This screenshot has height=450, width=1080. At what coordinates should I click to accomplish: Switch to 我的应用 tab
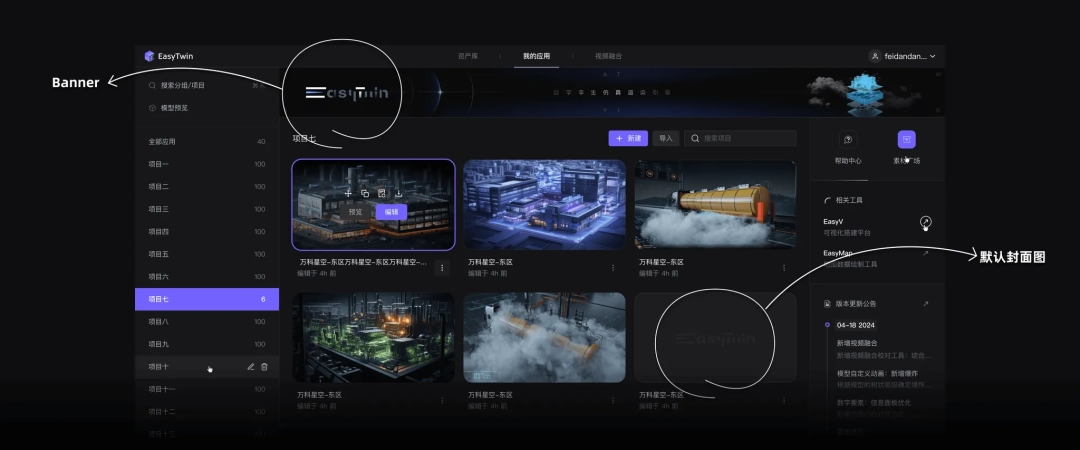point(536,57)
